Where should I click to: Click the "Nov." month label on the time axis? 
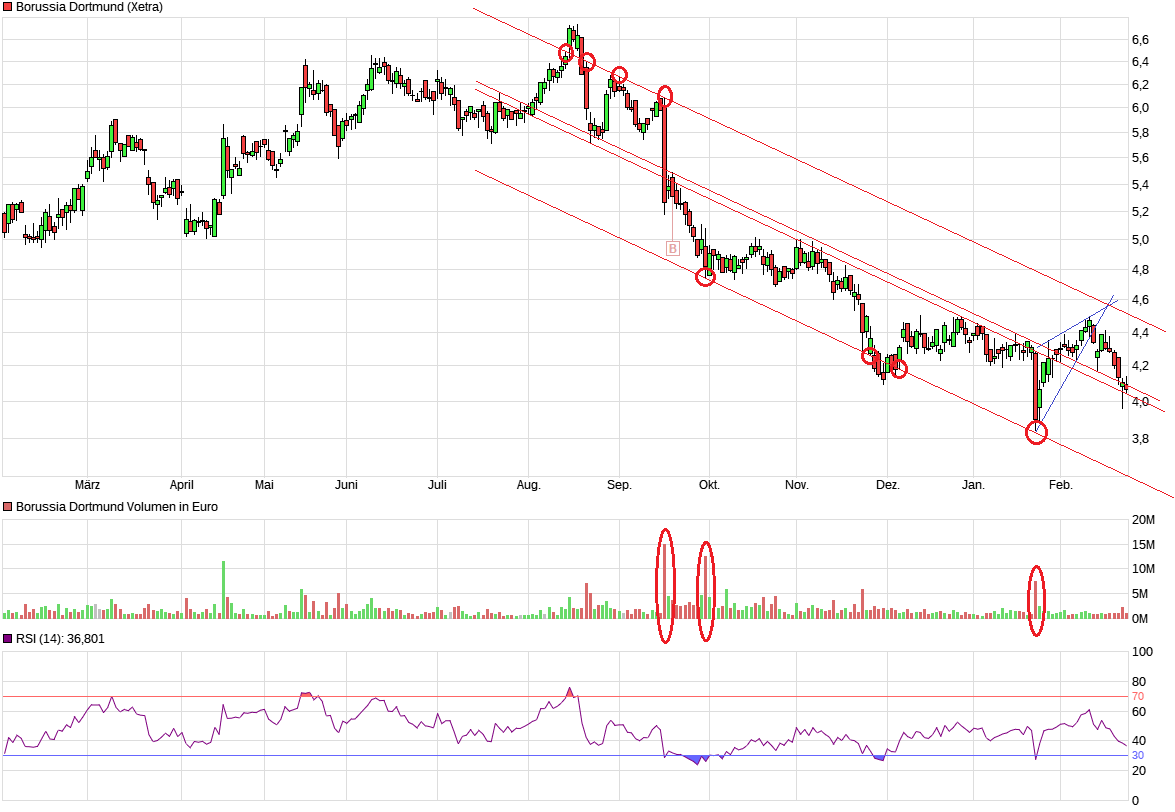pos(797,485)
